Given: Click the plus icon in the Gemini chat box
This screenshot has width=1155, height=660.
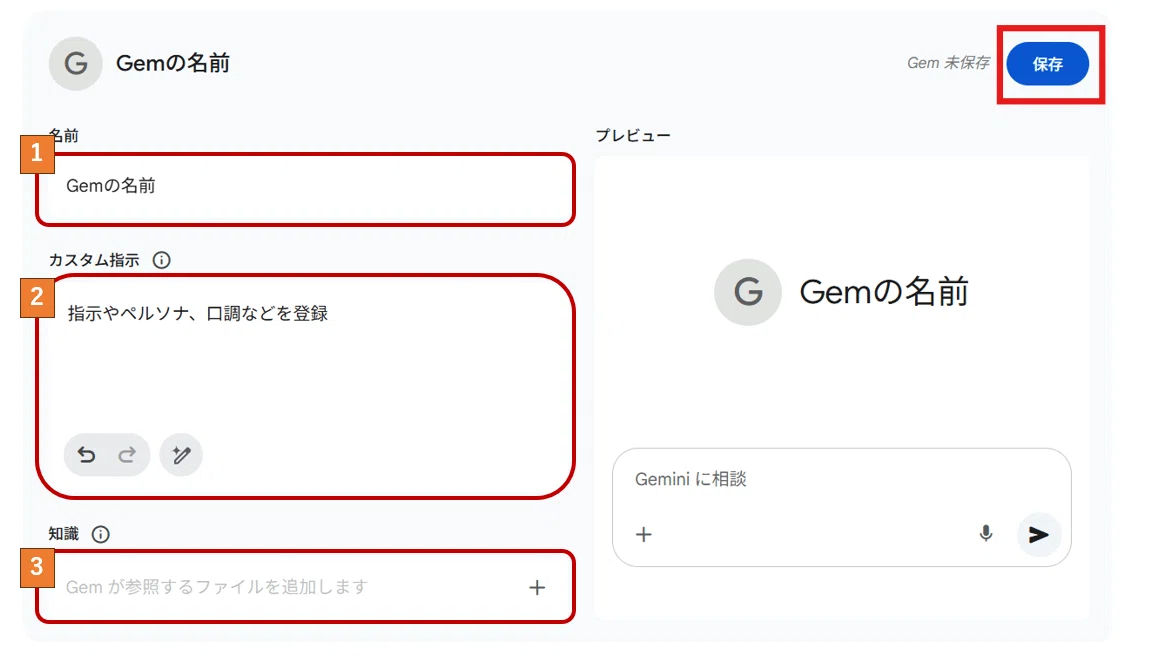Looking at the screenshot, I should (644, 534).
